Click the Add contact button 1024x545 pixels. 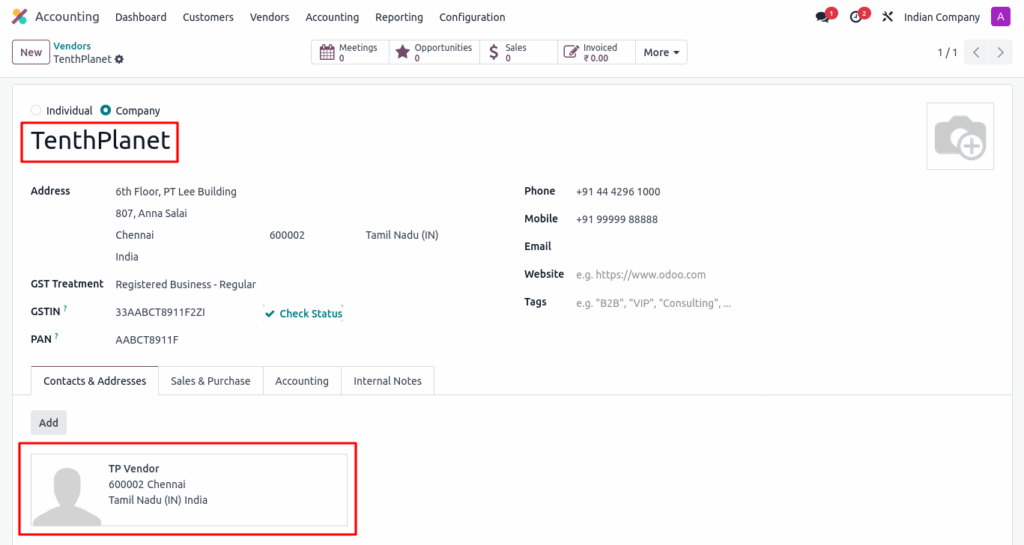tap(48, 423)
